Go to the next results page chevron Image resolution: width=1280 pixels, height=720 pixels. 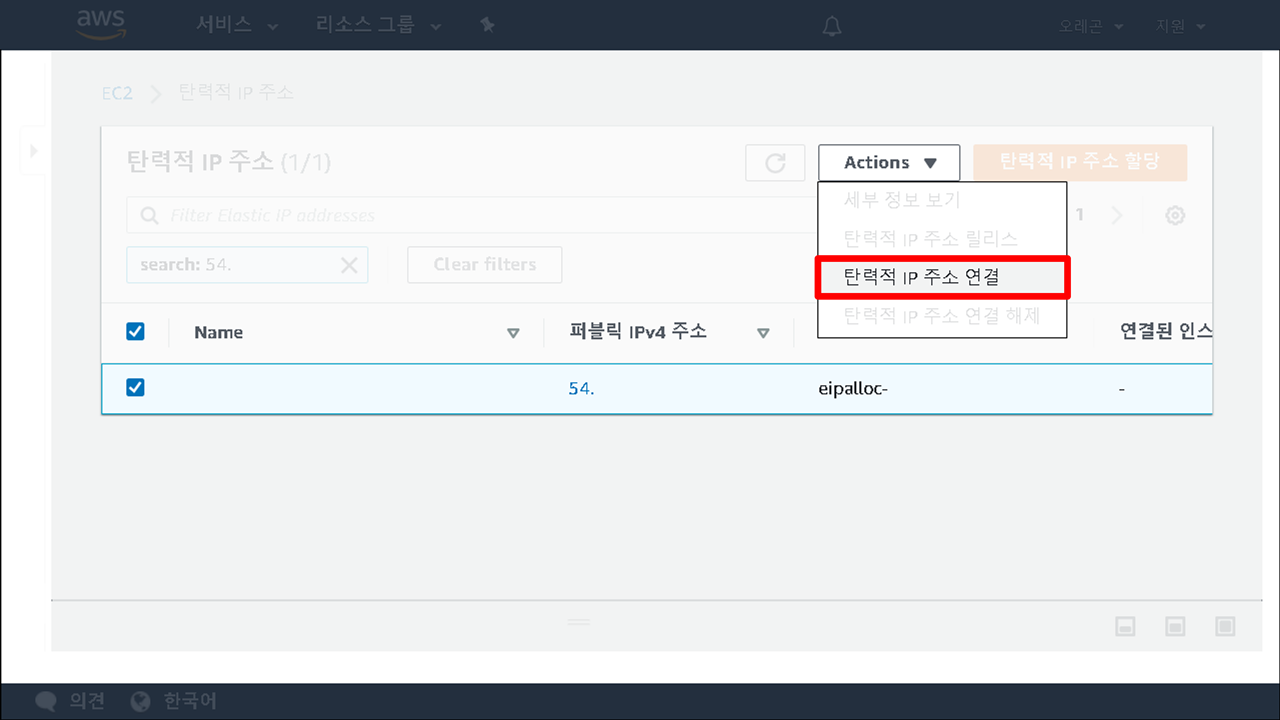[1118, 215]
